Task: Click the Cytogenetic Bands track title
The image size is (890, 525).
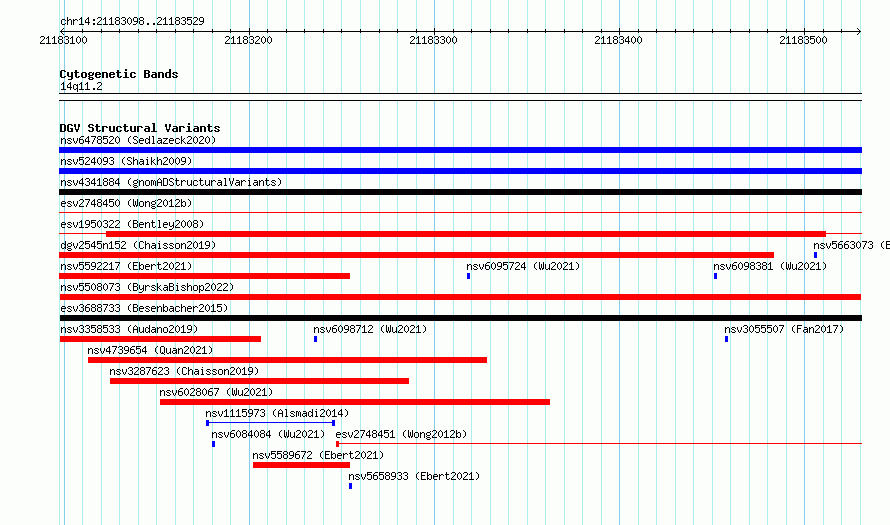Action: (119, 74)
